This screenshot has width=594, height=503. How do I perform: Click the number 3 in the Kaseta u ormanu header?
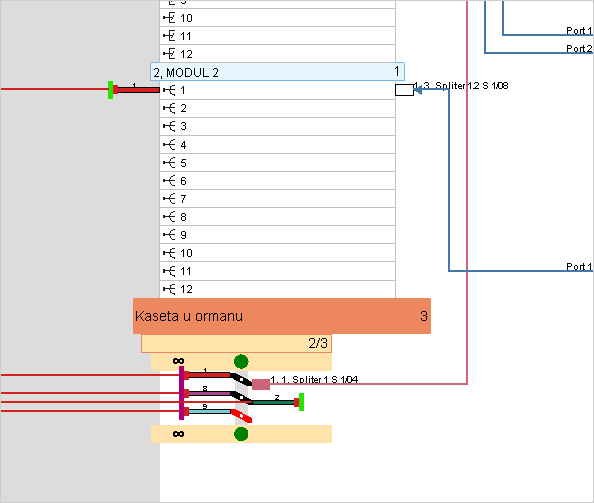(x=424, y=316)
